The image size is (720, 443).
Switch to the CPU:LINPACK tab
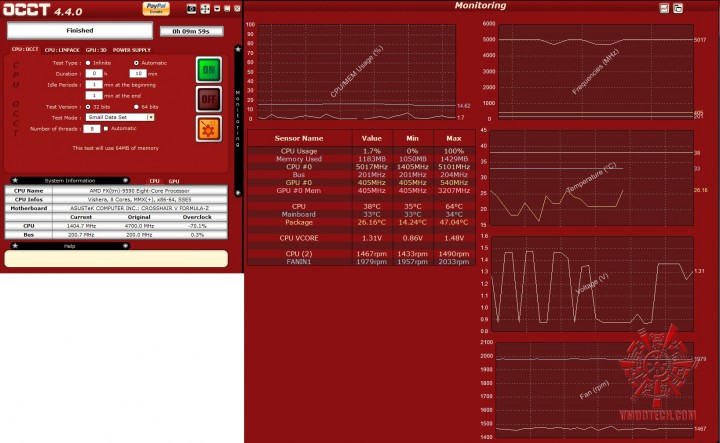[x=62, y=50]
